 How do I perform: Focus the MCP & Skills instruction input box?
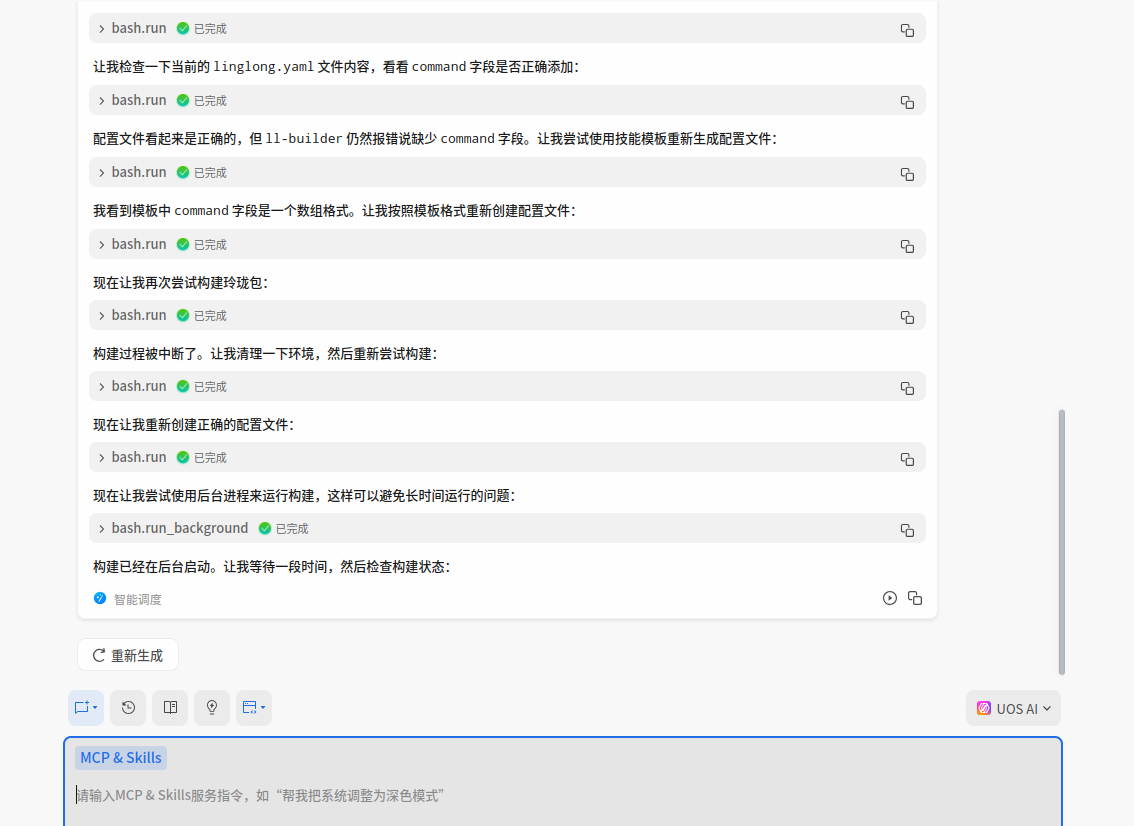click(563, 796)
